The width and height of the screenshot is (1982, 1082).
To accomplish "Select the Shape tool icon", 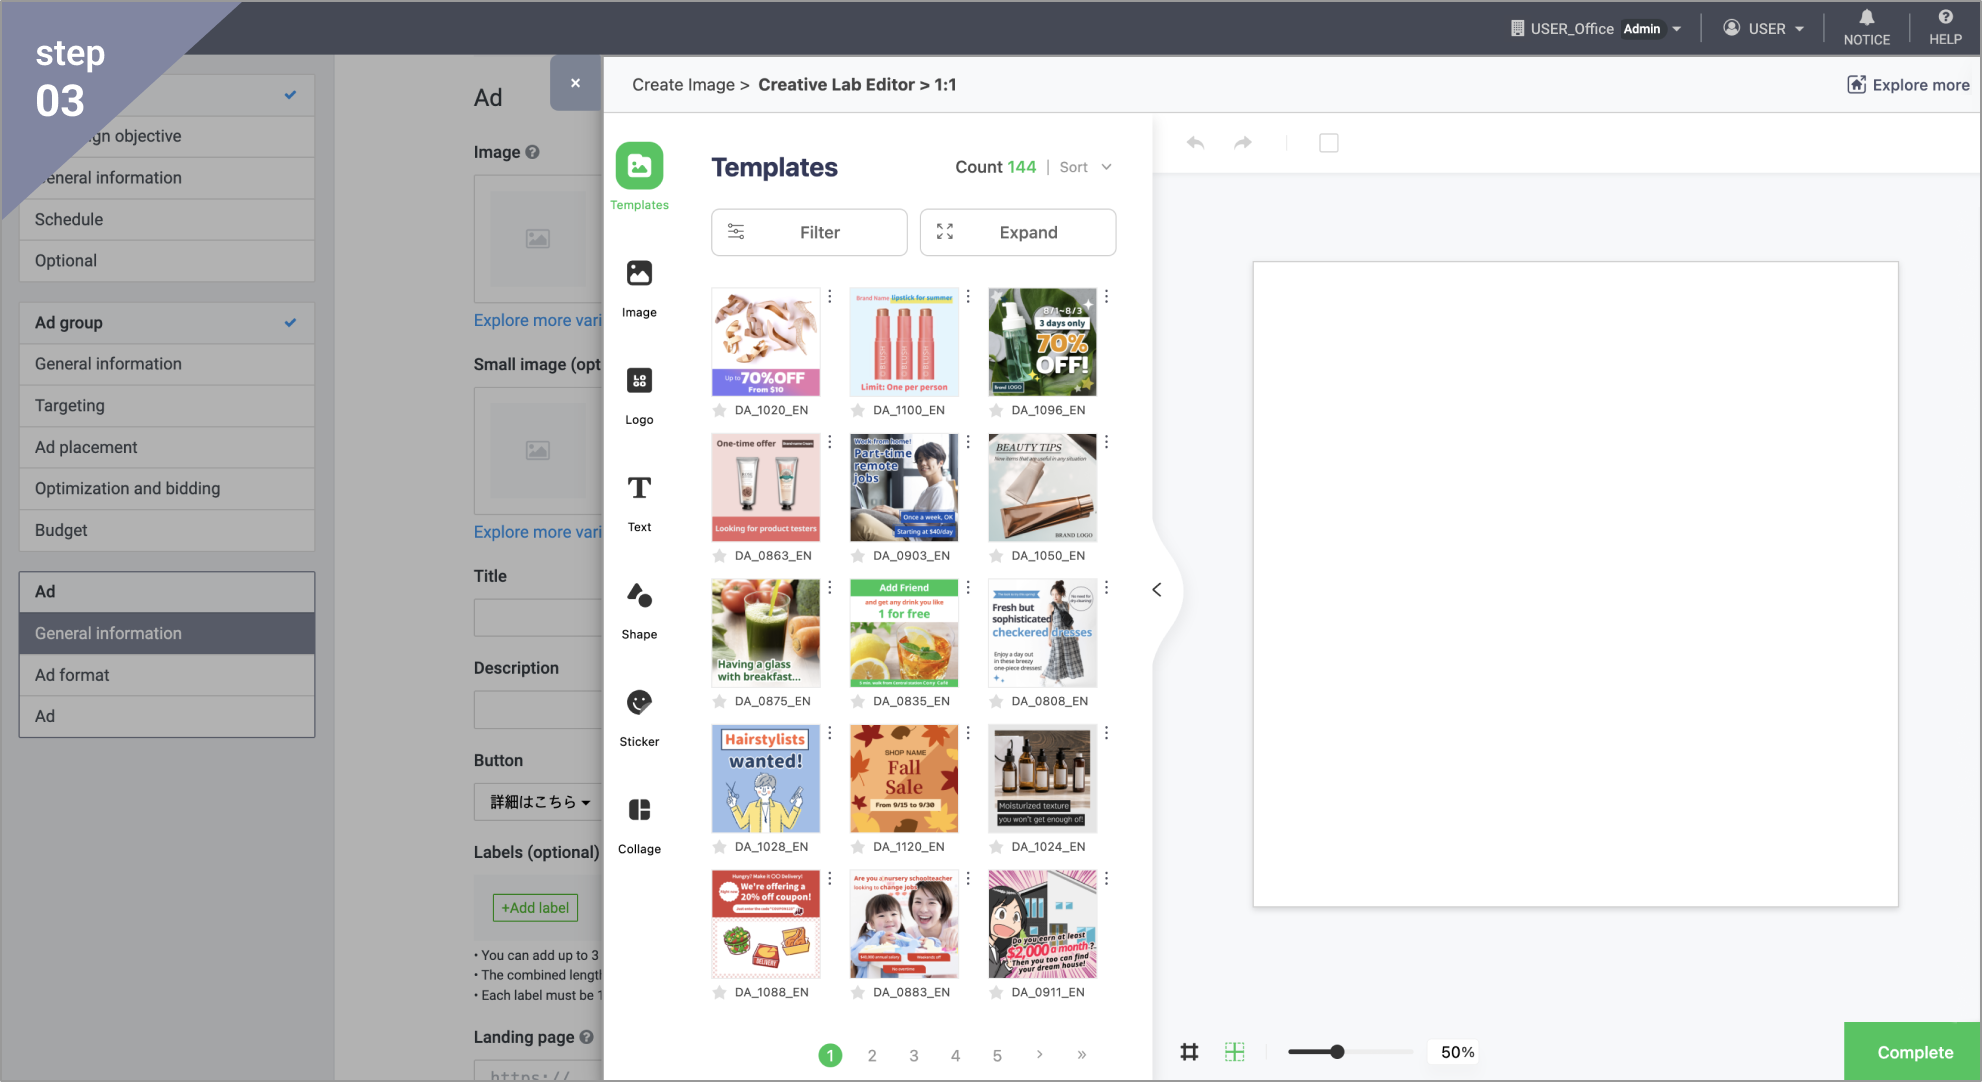I will (639, 596).
